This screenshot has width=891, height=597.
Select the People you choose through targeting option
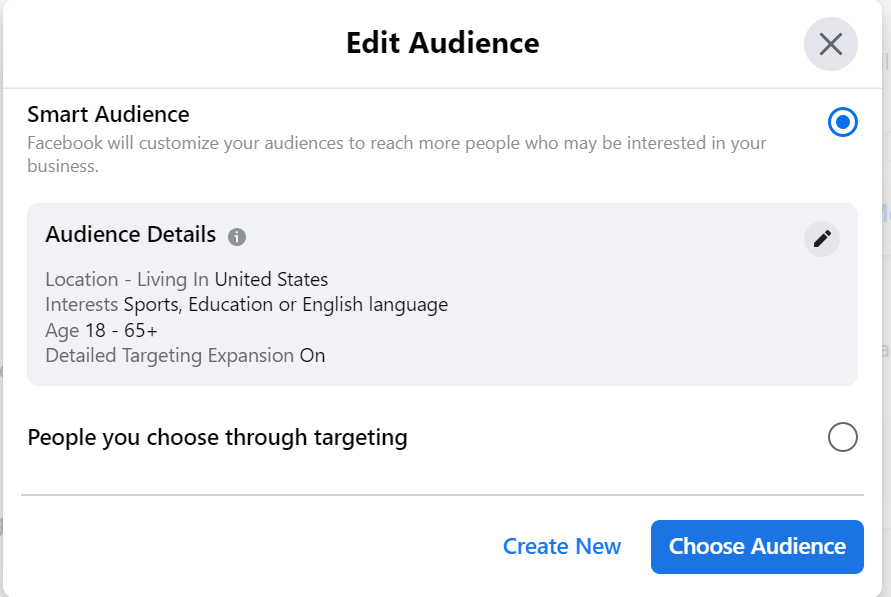843,437
